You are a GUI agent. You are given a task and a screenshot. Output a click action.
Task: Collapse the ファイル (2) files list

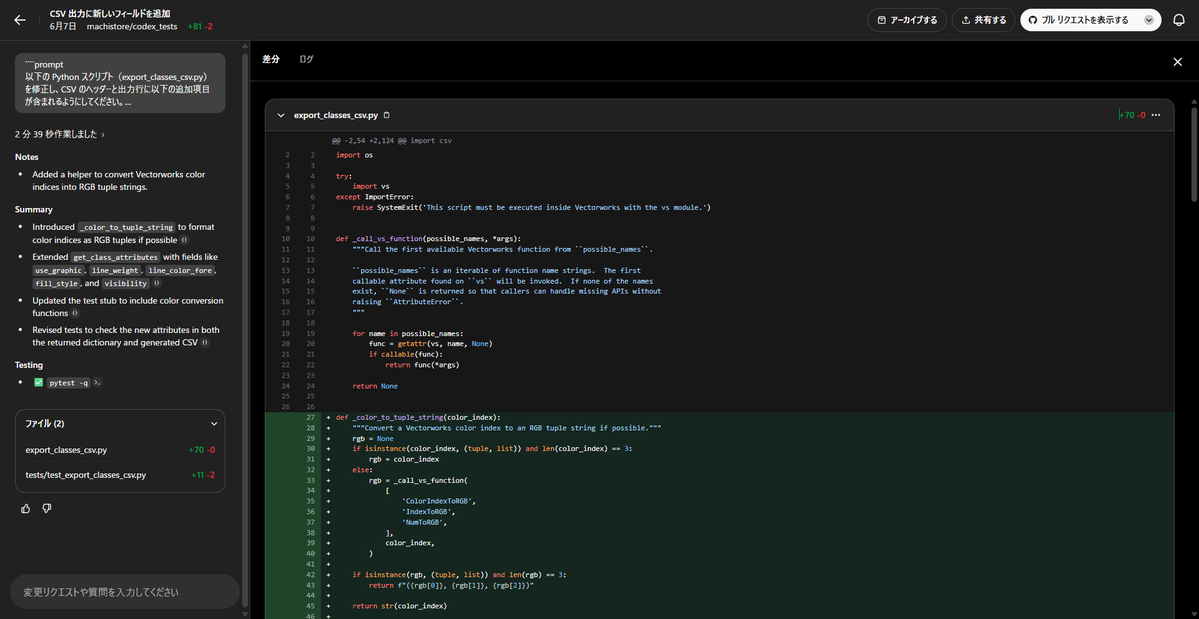pyautogui.click(x=214, y=423)
